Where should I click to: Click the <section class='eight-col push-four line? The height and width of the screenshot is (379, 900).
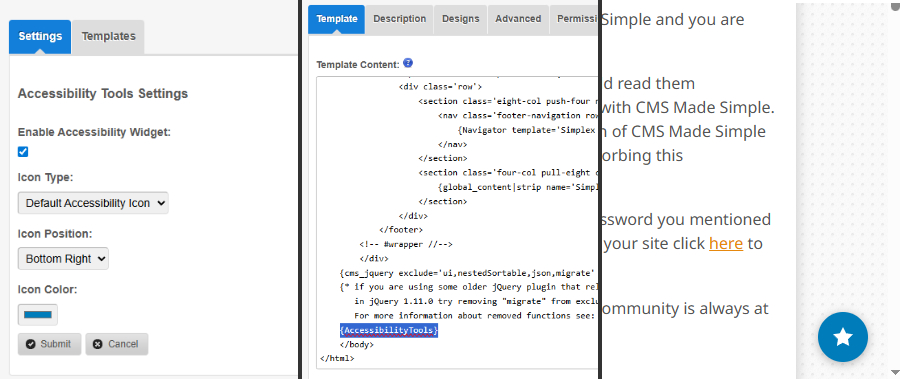coord(507,101)
